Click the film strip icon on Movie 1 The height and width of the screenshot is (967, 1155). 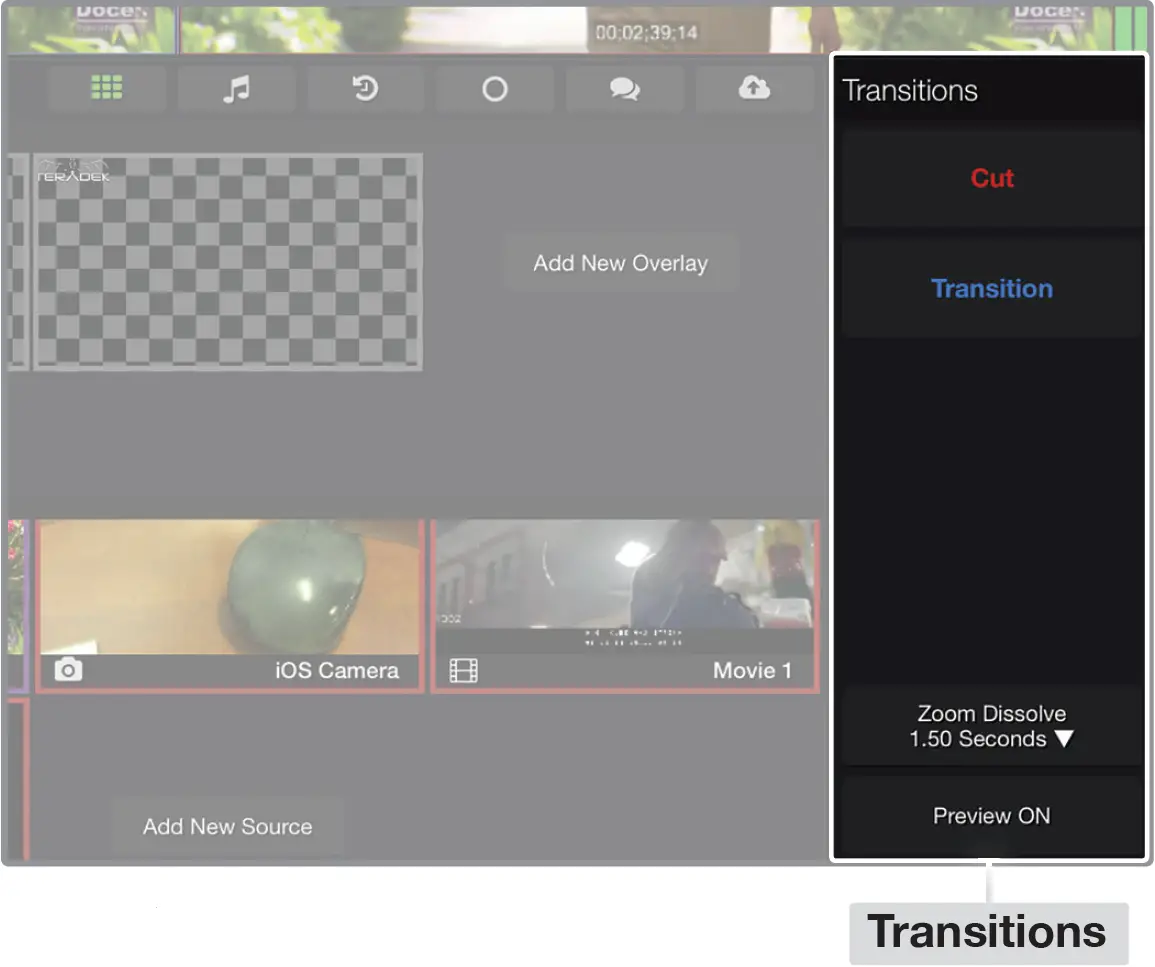[x=463, y=670]
